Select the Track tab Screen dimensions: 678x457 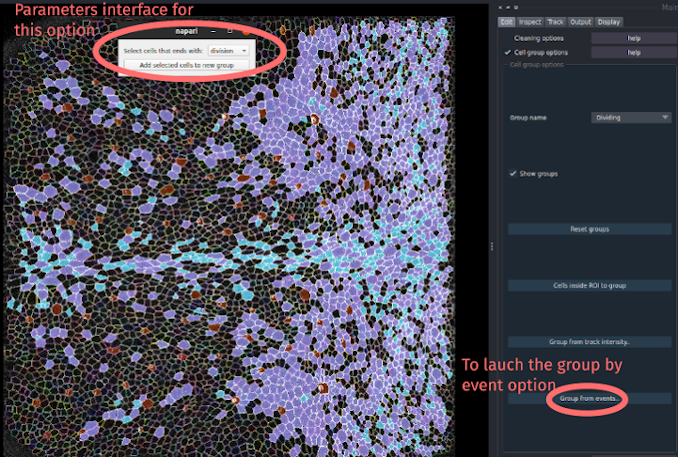click(555, 21)
